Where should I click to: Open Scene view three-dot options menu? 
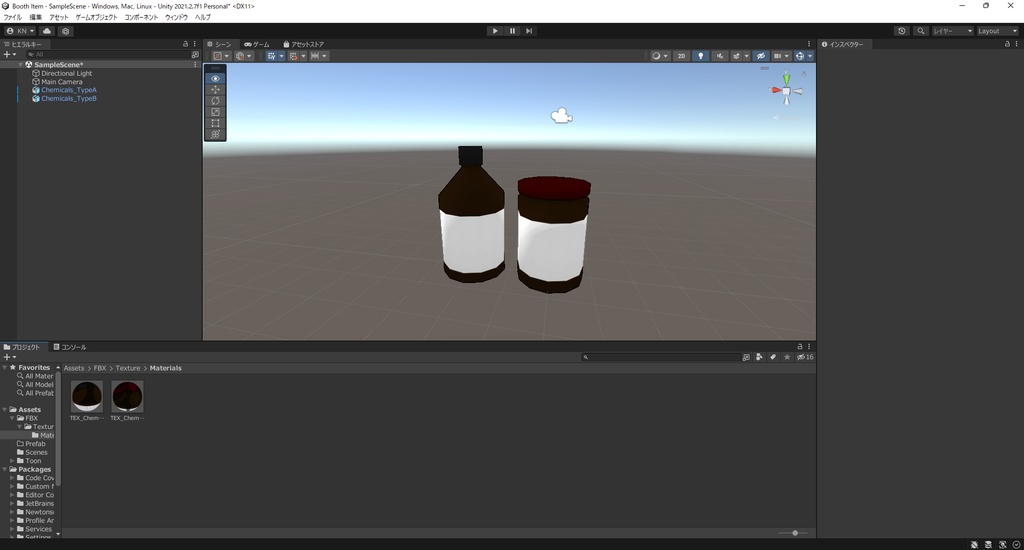[809, 44]
